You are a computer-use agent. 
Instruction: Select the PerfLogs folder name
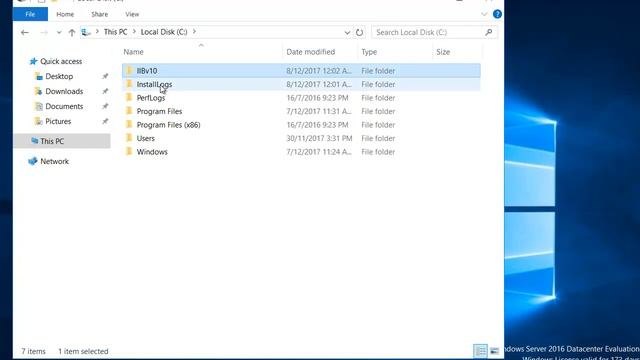pyautogui.click(x=151, y=98)
